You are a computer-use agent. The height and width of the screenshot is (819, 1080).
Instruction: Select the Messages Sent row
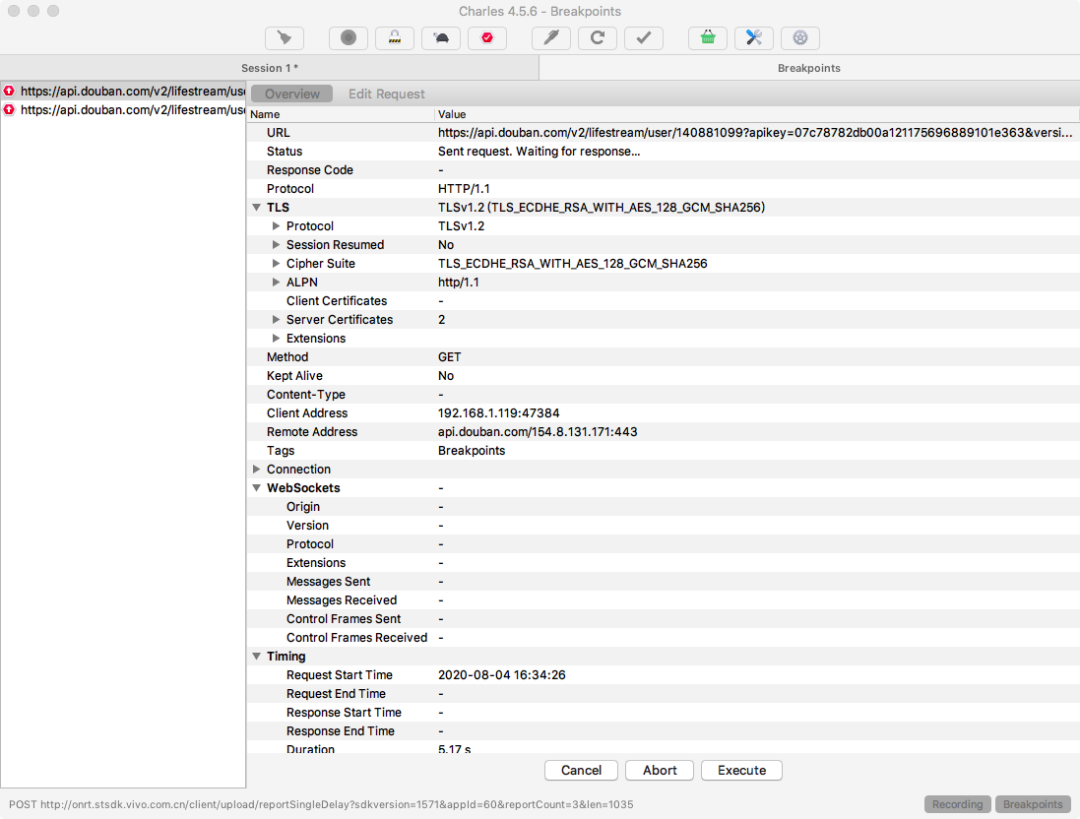(x=663, y=581)
